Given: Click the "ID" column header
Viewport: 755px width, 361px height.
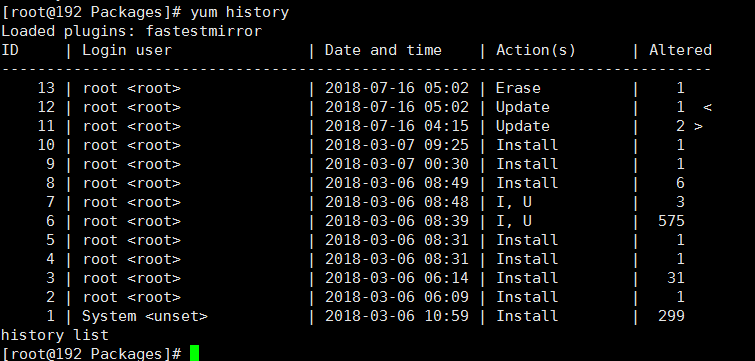Looking at the screenshot, I should (x=10, y=50).
